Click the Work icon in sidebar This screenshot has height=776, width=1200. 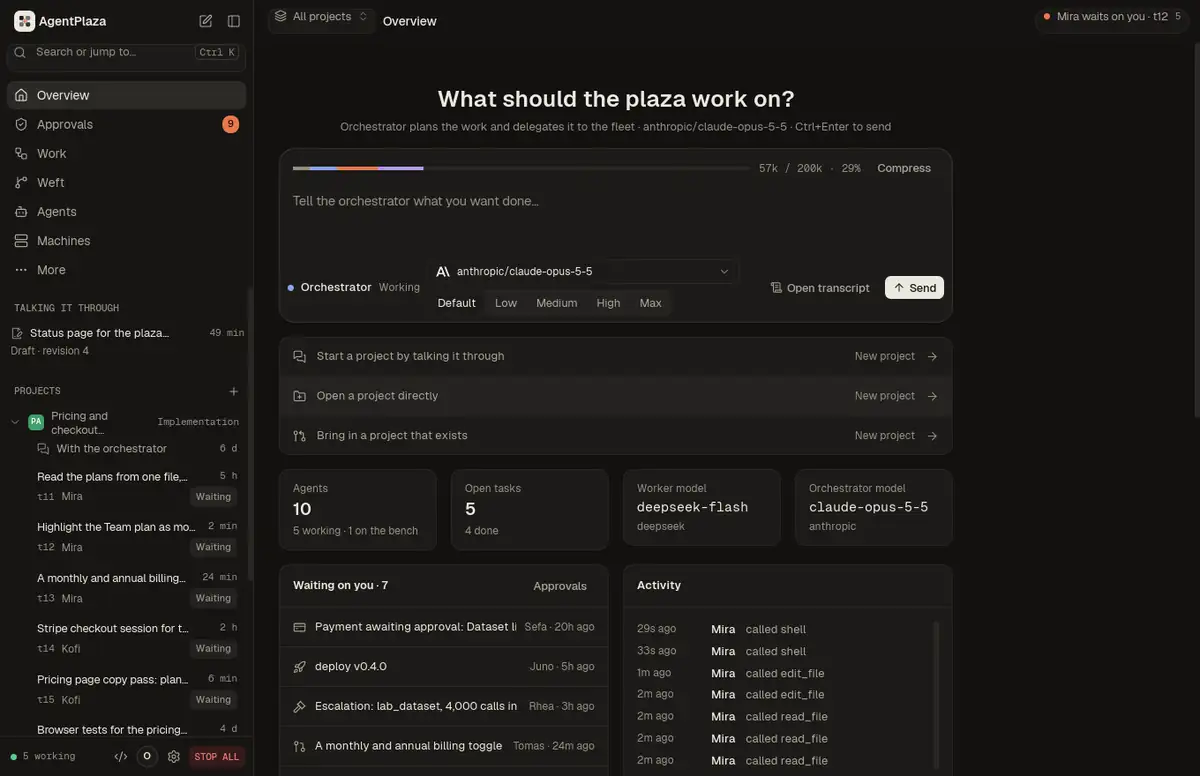click(21, 153)
